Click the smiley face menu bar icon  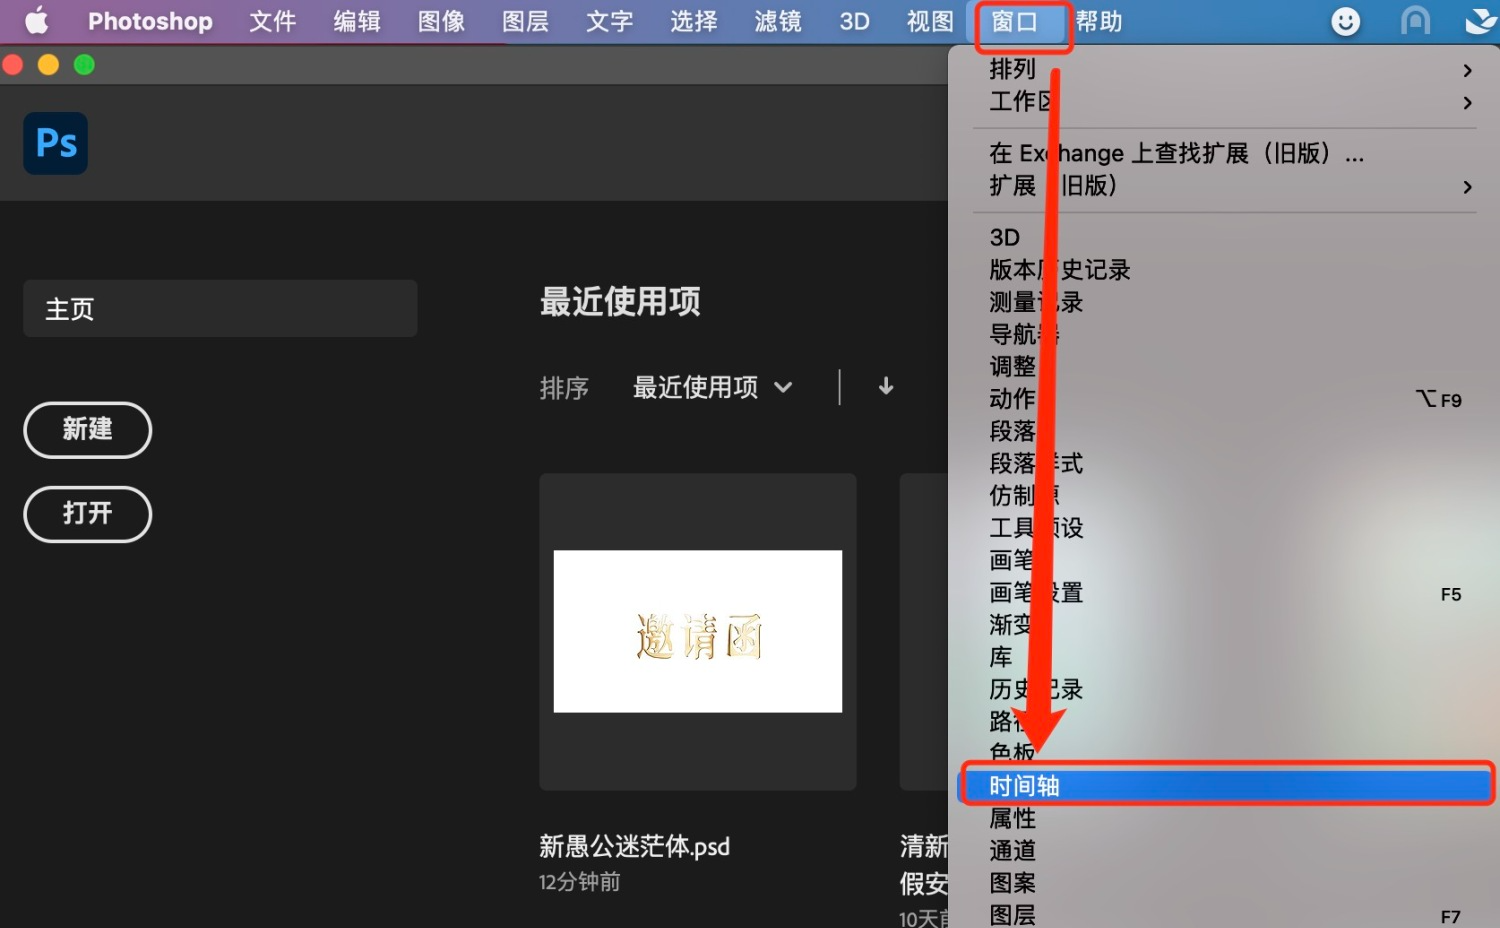click(1346, 21)
